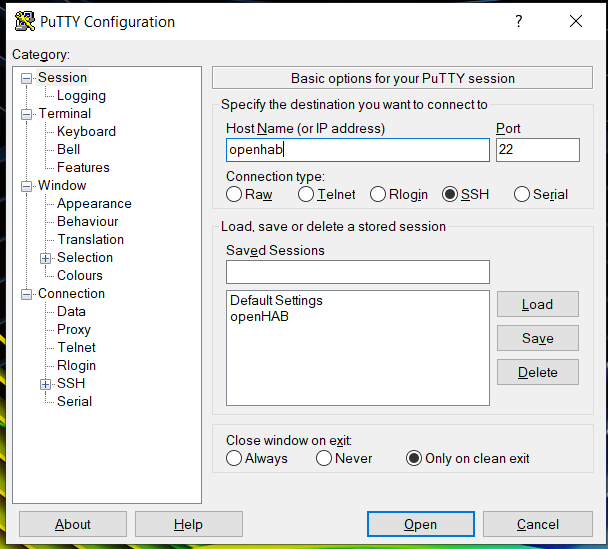Click the PuTTY icon in the title bar
The image size is (608, 549).
pyautogui.click(x=25, y=21)
